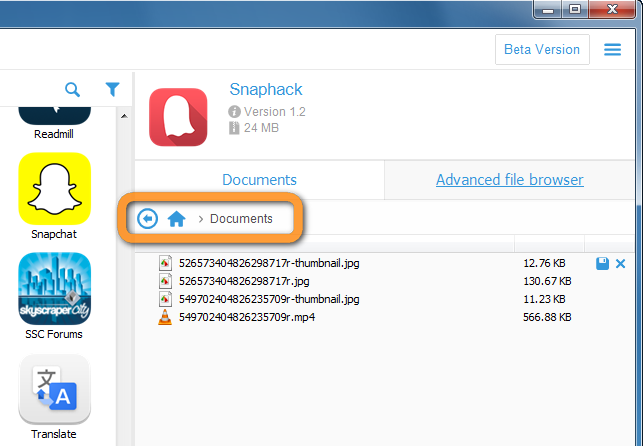Open the filter funnel in the app list
This screenshot has width=643, height=446.
112,89
